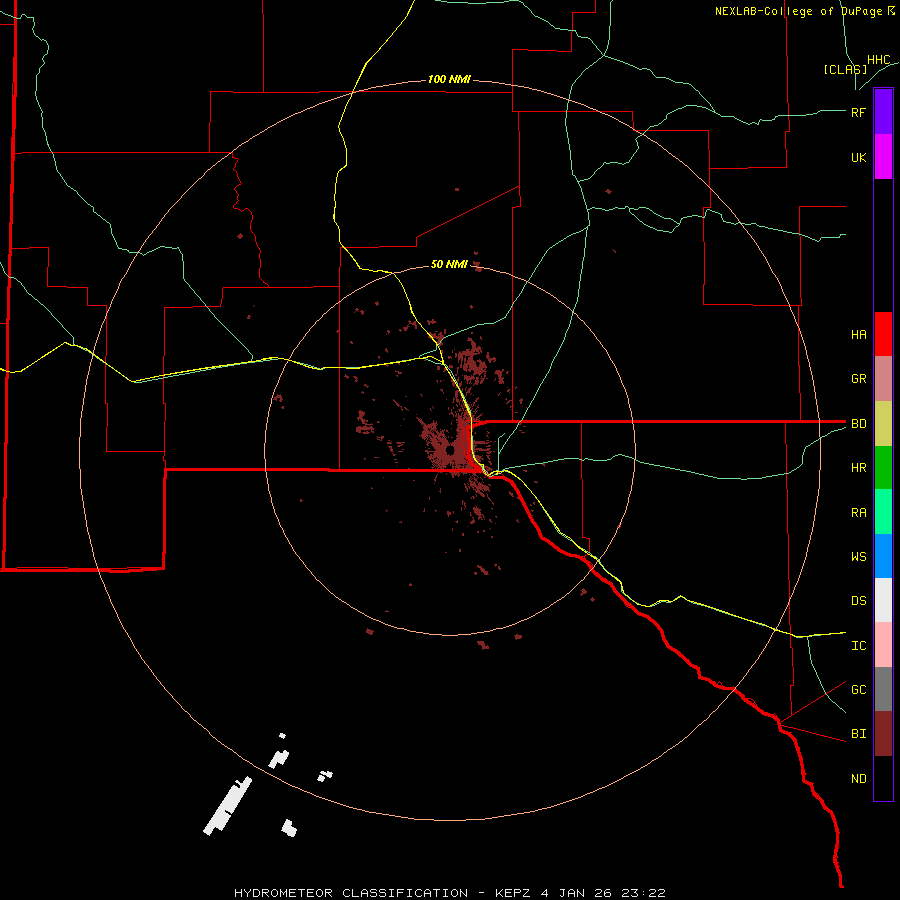Click the 100 NMI range ring label
This screenshot has width=900, height=900.
coord(449,79)
